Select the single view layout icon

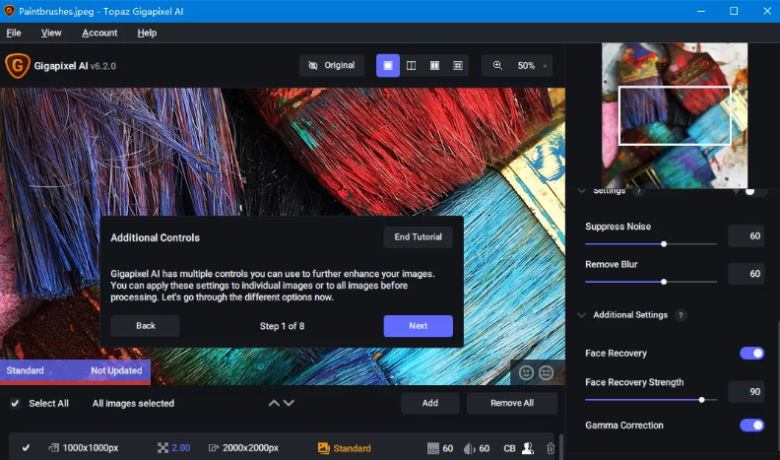[x=388, y=65]
